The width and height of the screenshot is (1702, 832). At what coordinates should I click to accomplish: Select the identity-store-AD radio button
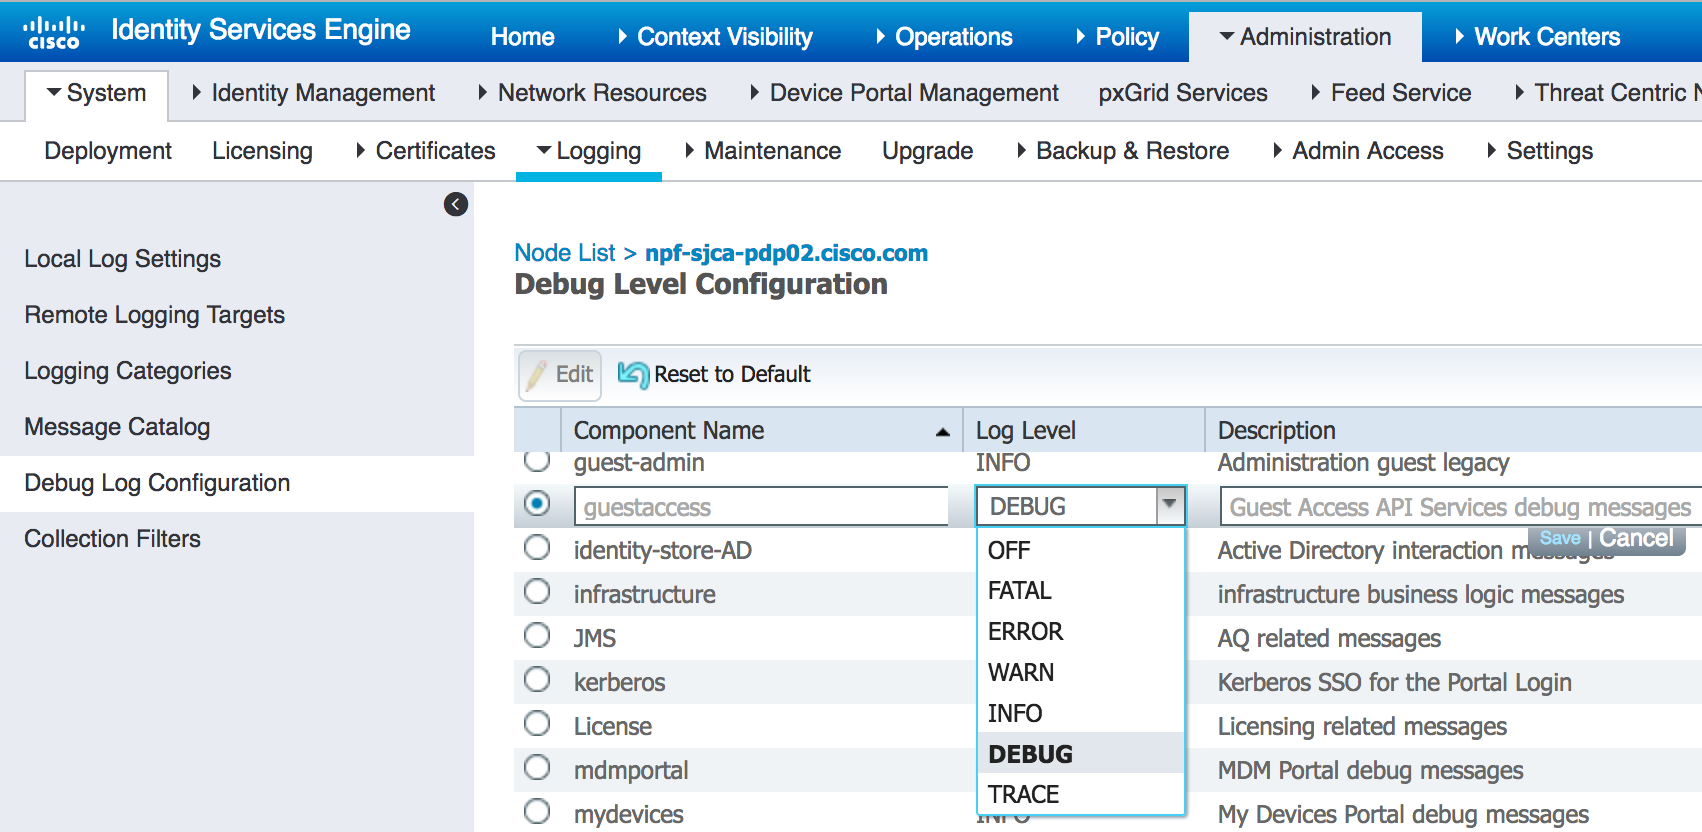[x=537, y=547]
